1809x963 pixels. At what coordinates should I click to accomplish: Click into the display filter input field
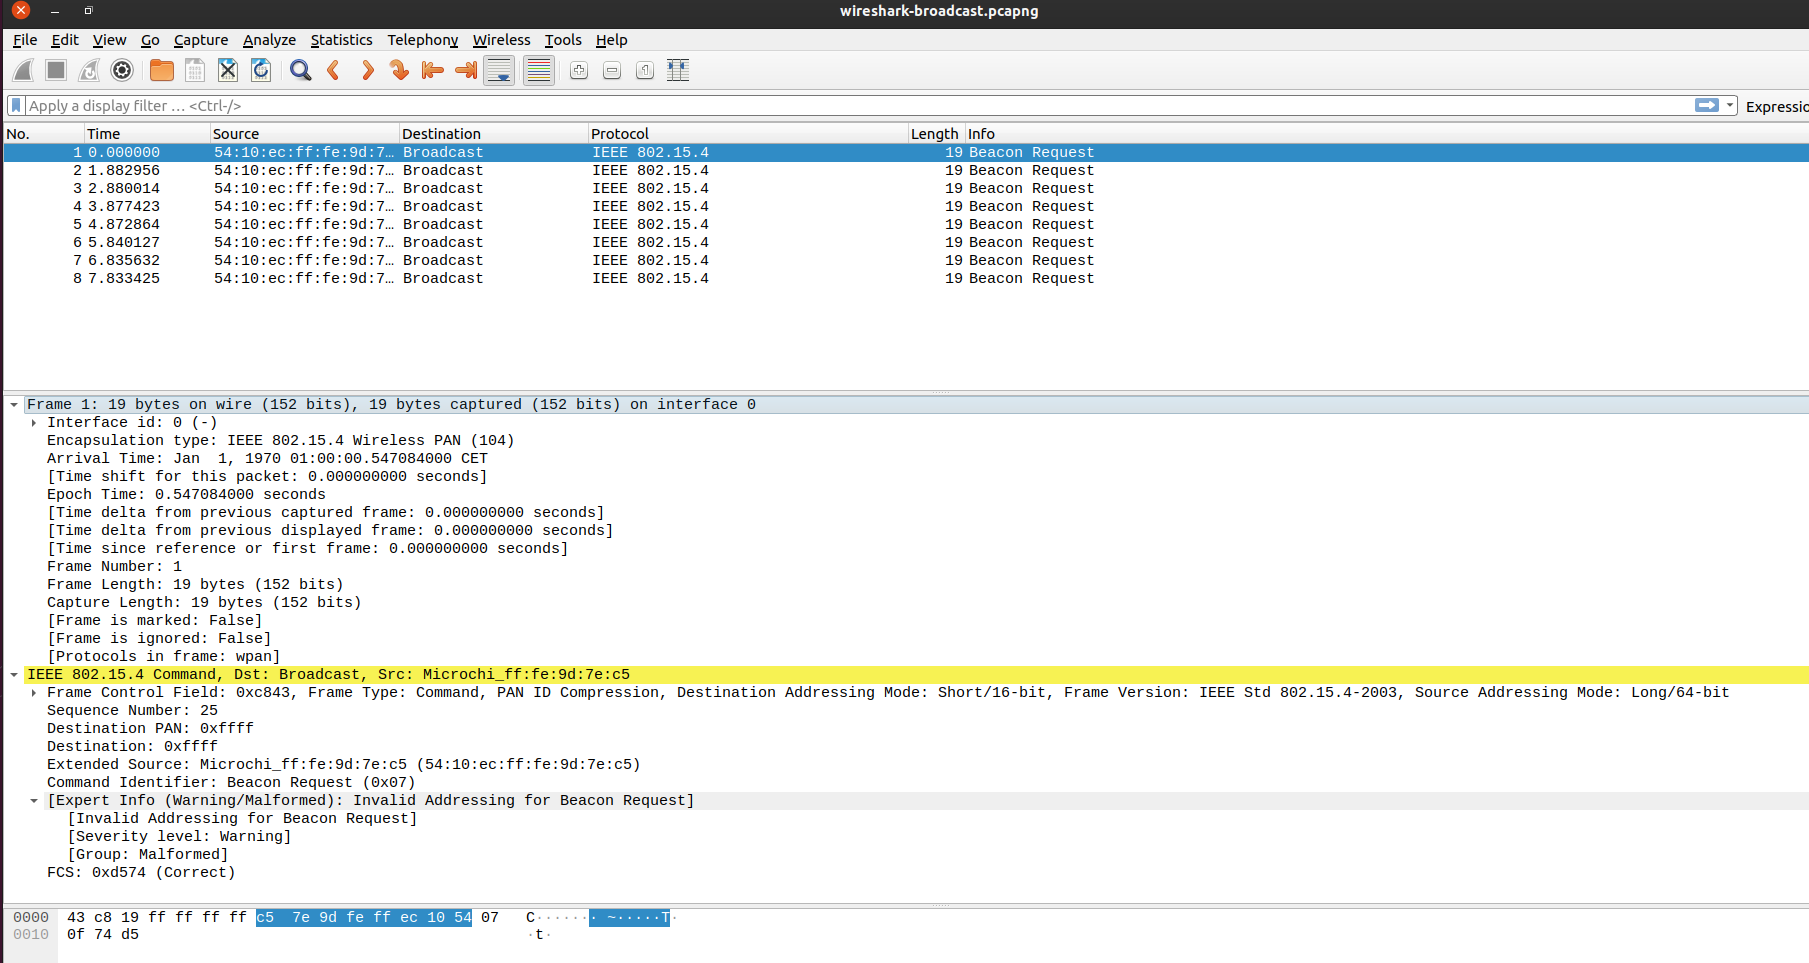click(800, 106)
